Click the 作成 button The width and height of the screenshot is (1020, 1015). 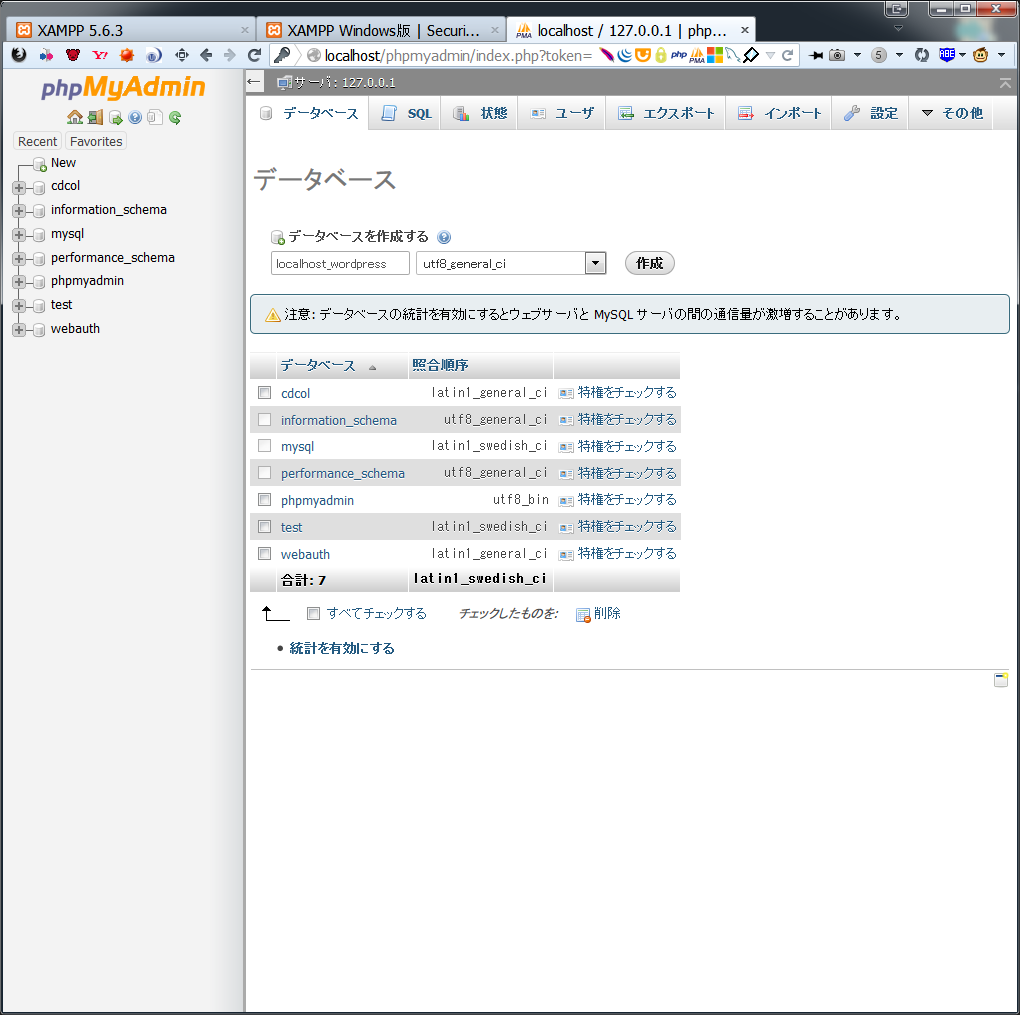(x=649, y=264)
